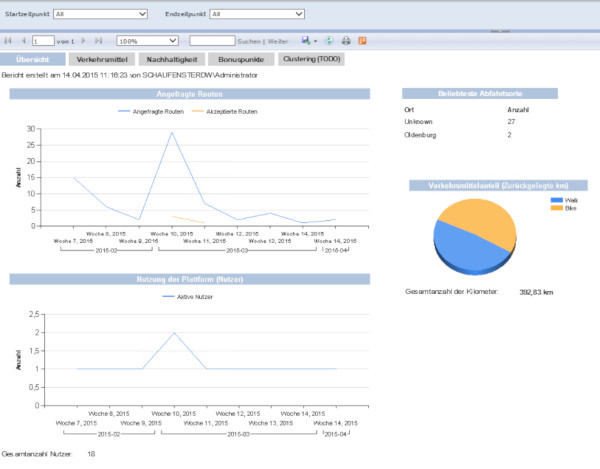Screen dimensions: 600x469
Task: Click the blue Walk legend swatch
Action: click(x=555, y=199)
